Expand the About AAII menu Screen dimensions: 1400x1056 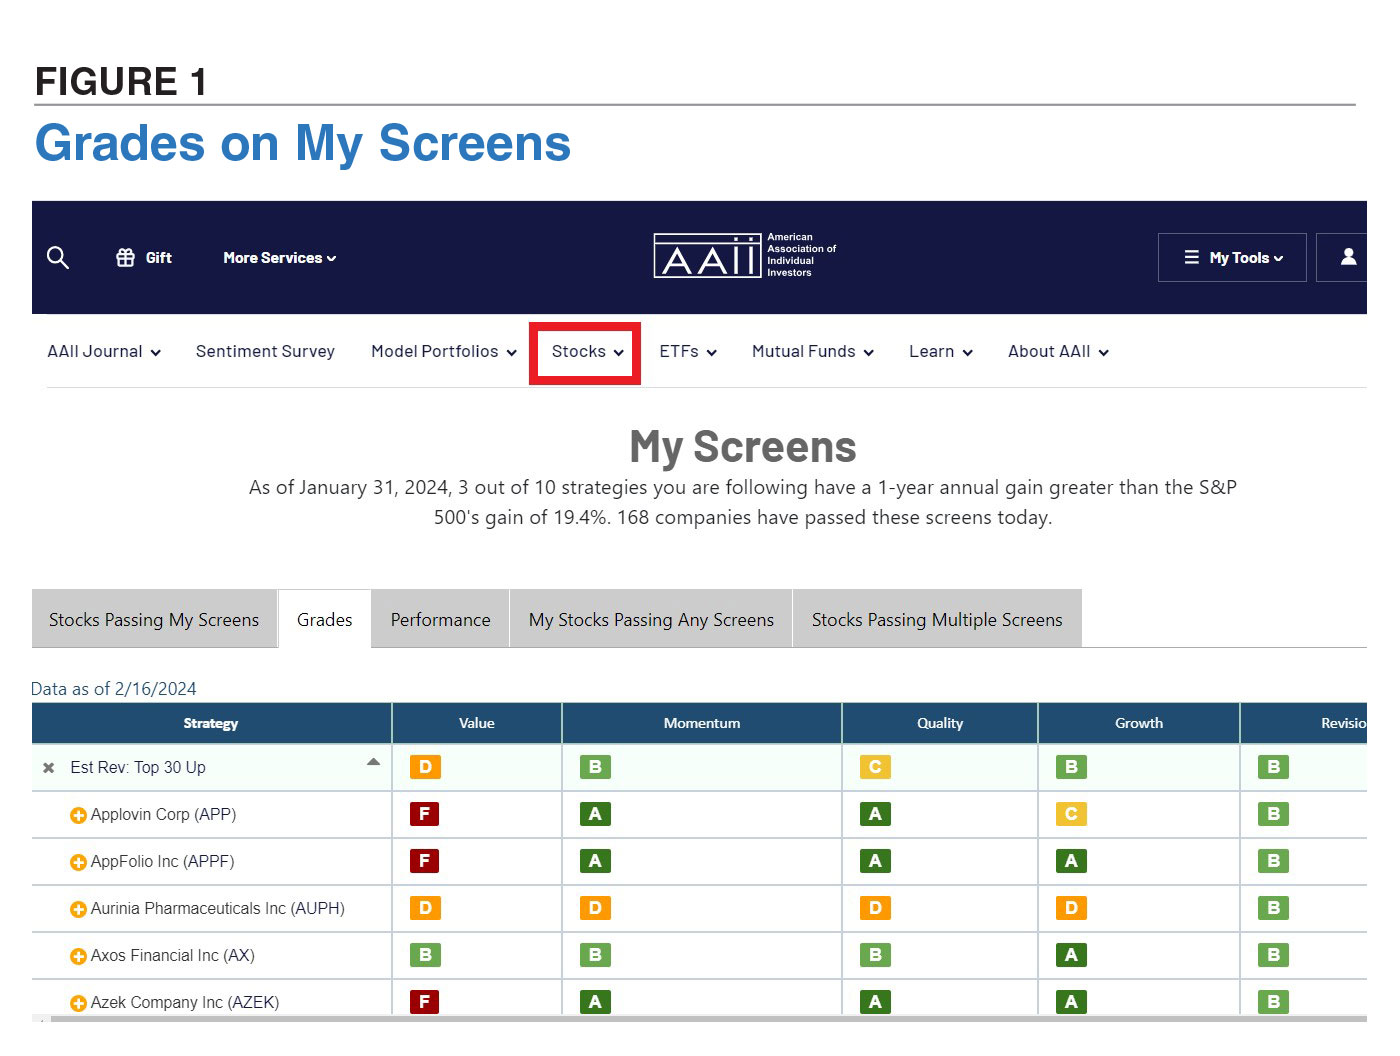point(1058,352)
